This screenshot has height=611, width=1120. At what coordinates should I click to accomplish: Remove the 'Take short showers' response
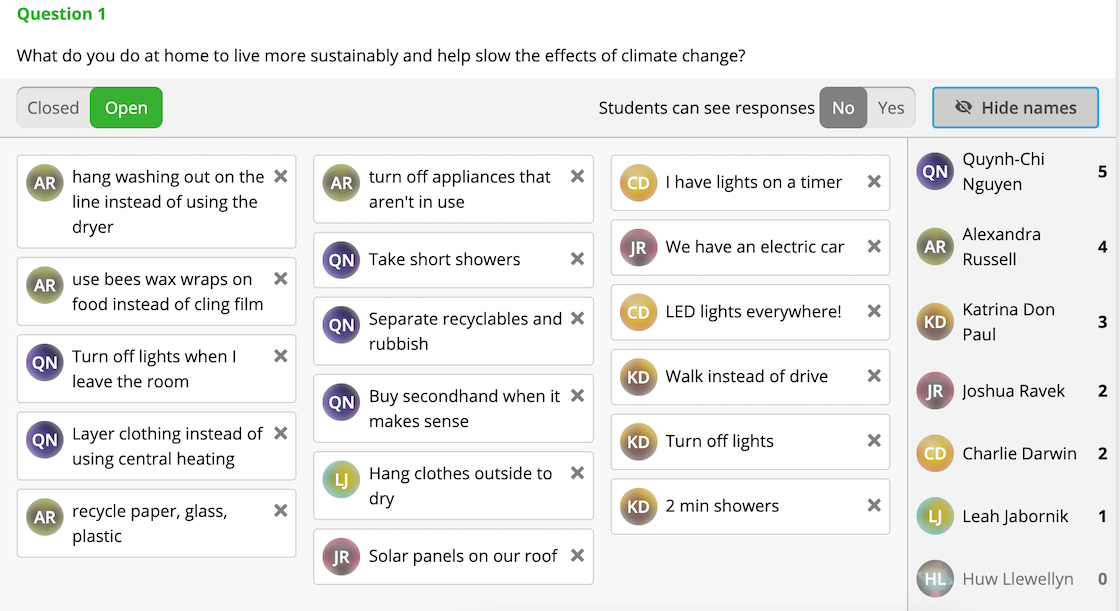(577, 258)
